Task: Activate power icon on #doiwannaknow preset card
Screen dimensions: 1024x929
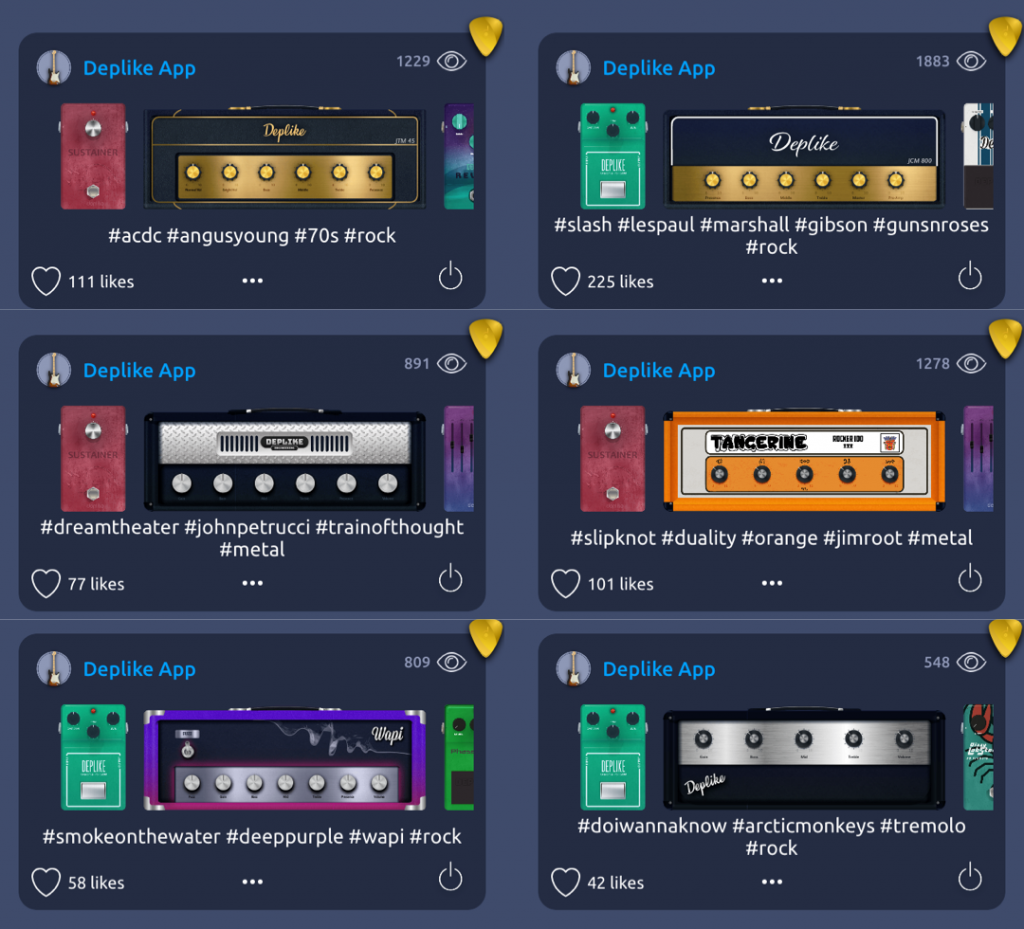Action: coord(970,877)
